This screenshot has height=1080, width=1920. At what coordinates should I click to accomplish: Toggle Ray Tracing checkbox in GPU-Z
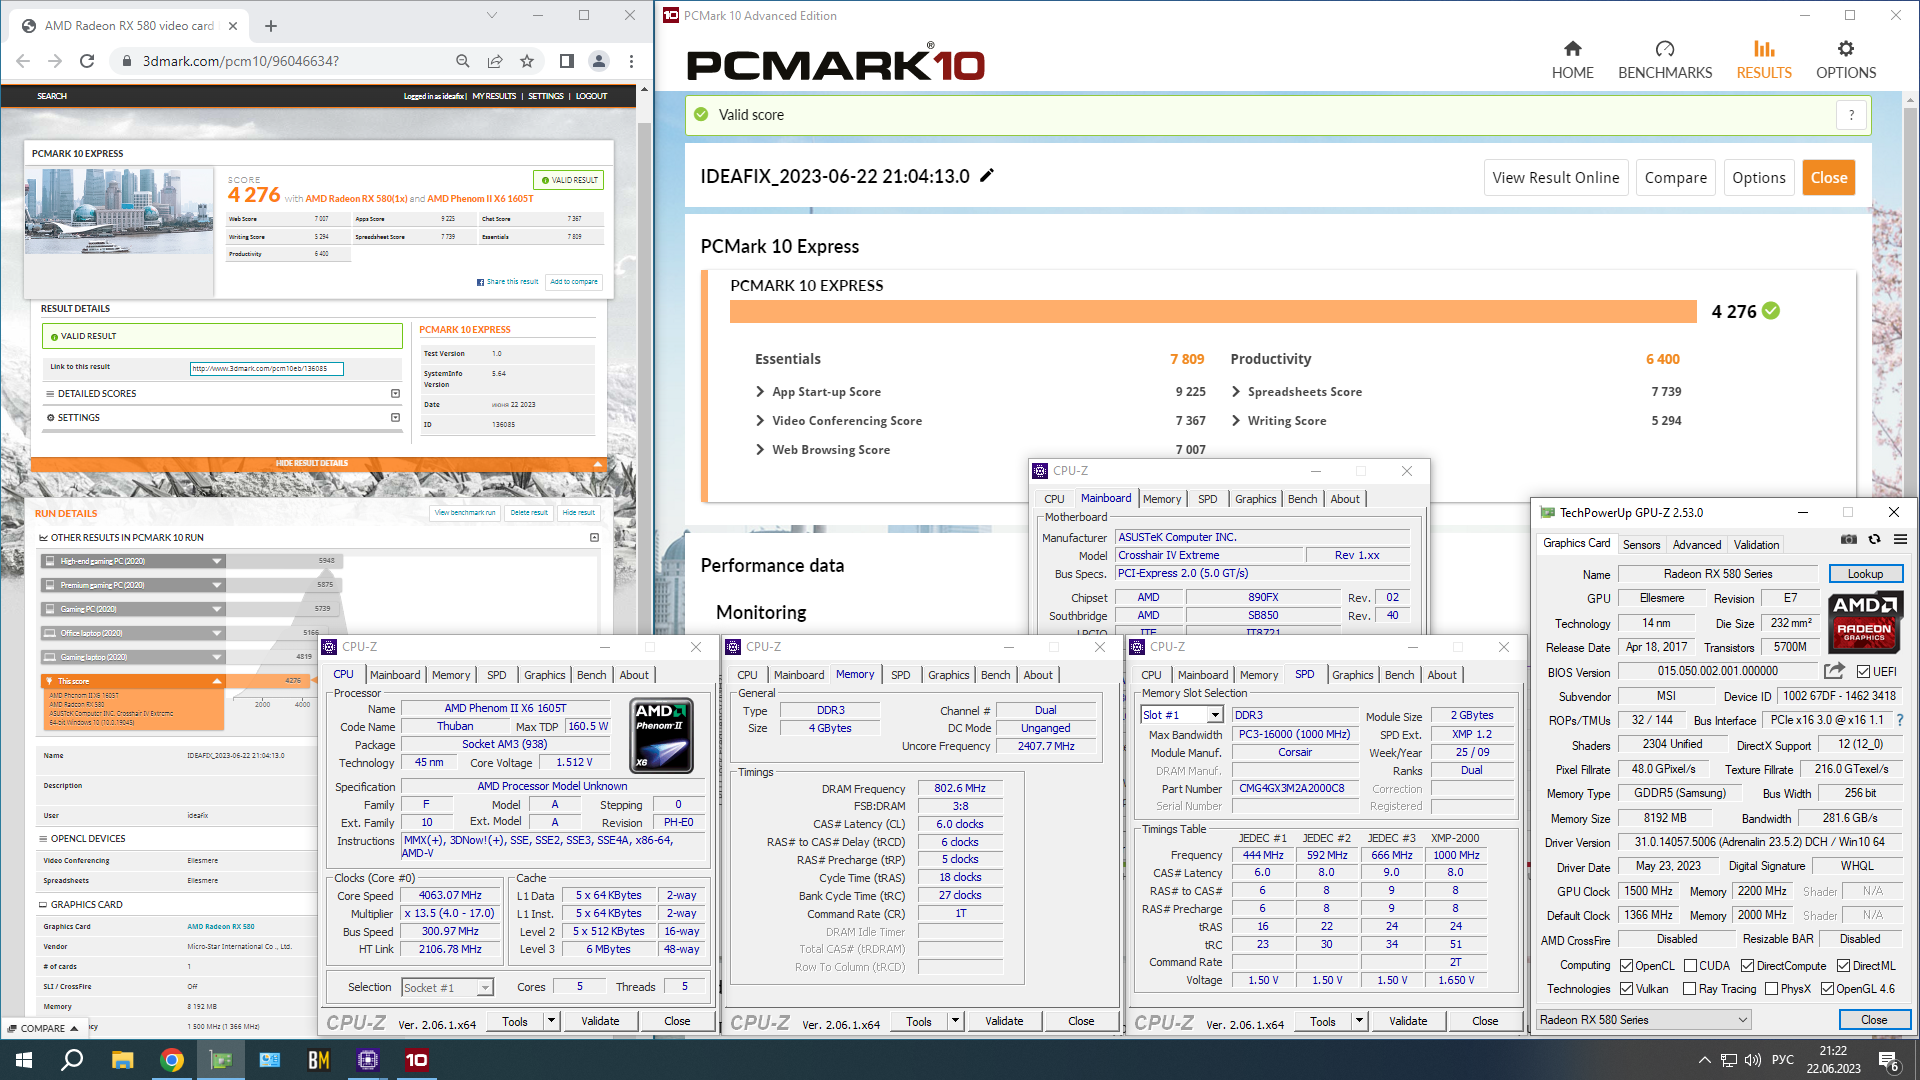tap(1690, 989)
